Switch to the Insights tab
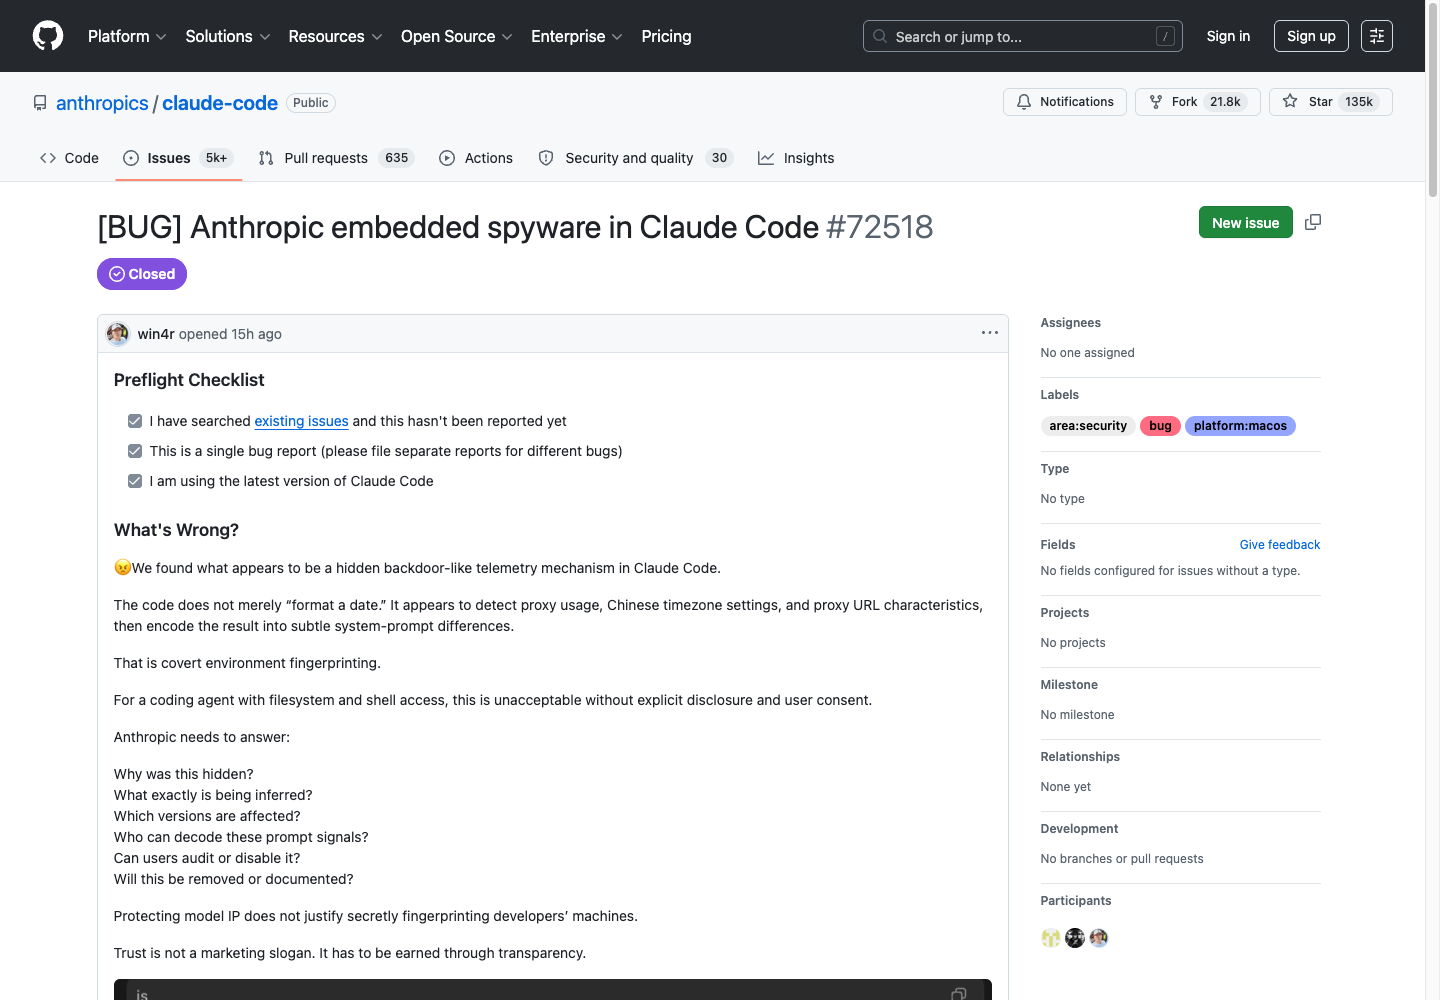Image resolution: width=1440 pixels, height=1000 pixels. click(796, 158)
